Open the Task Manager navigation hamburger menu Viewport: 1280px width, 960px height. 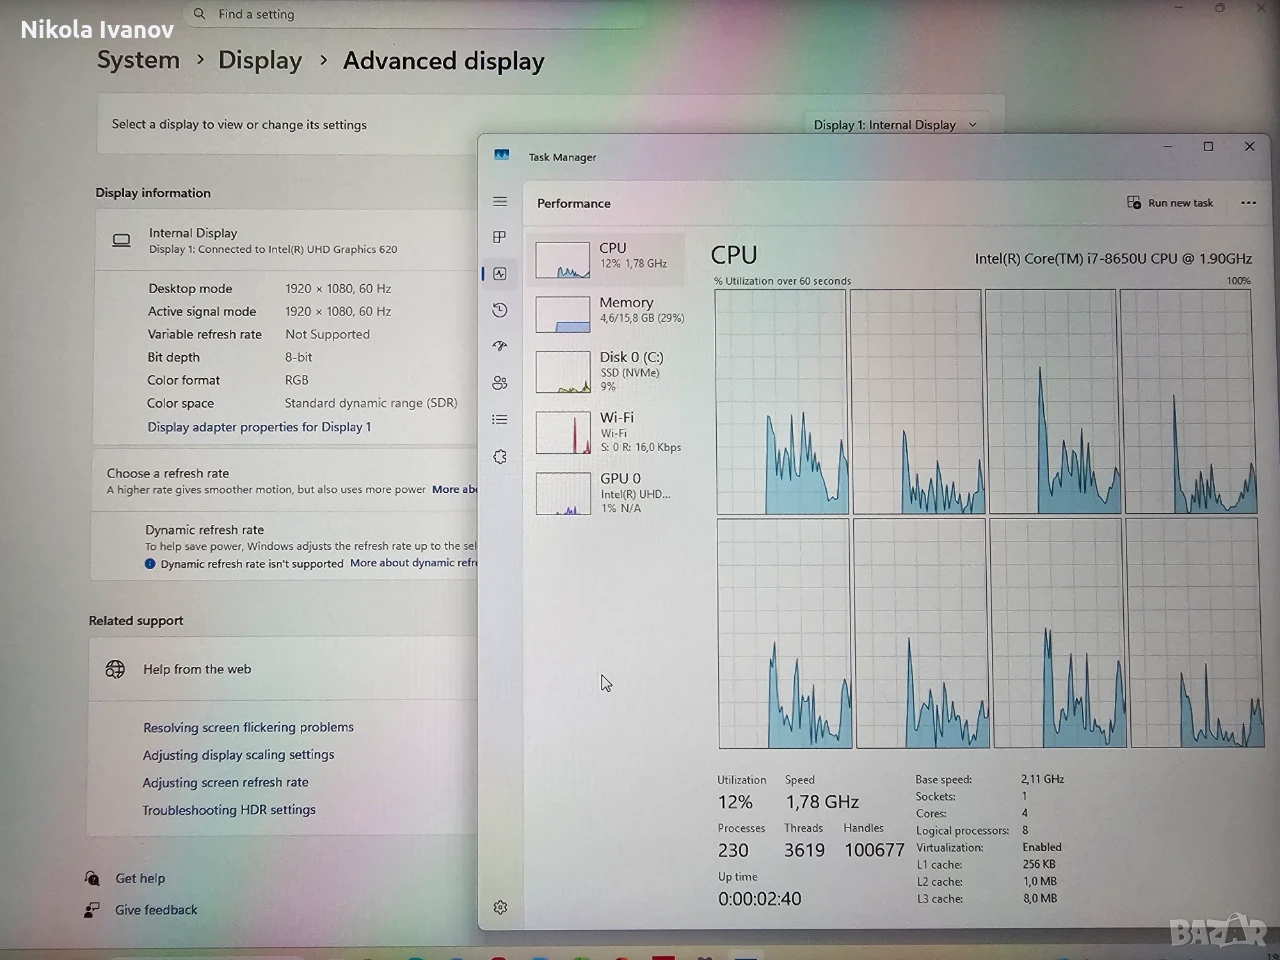click(500, 201)
